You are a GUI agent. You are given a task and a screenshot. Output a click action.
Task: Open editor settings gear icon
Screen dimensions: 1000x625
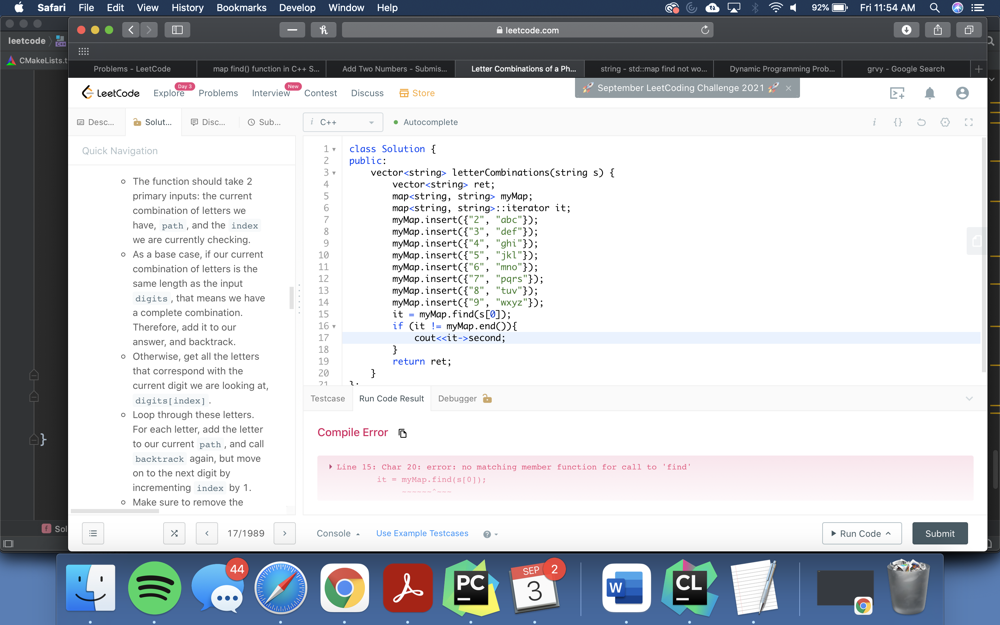pyautogui.click(x=945, y=122)
